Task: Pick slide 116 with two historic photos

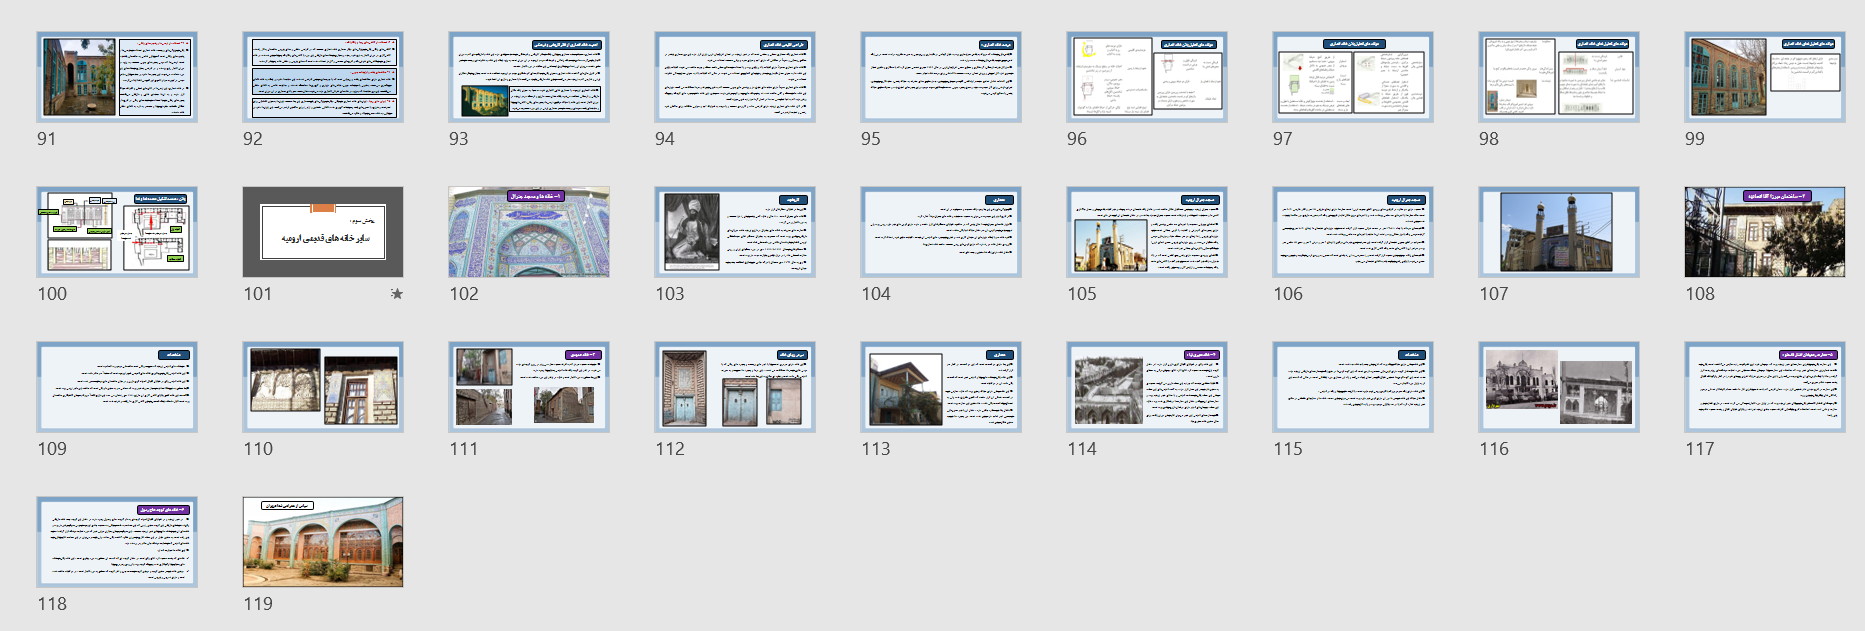Action: point(1559,387)
